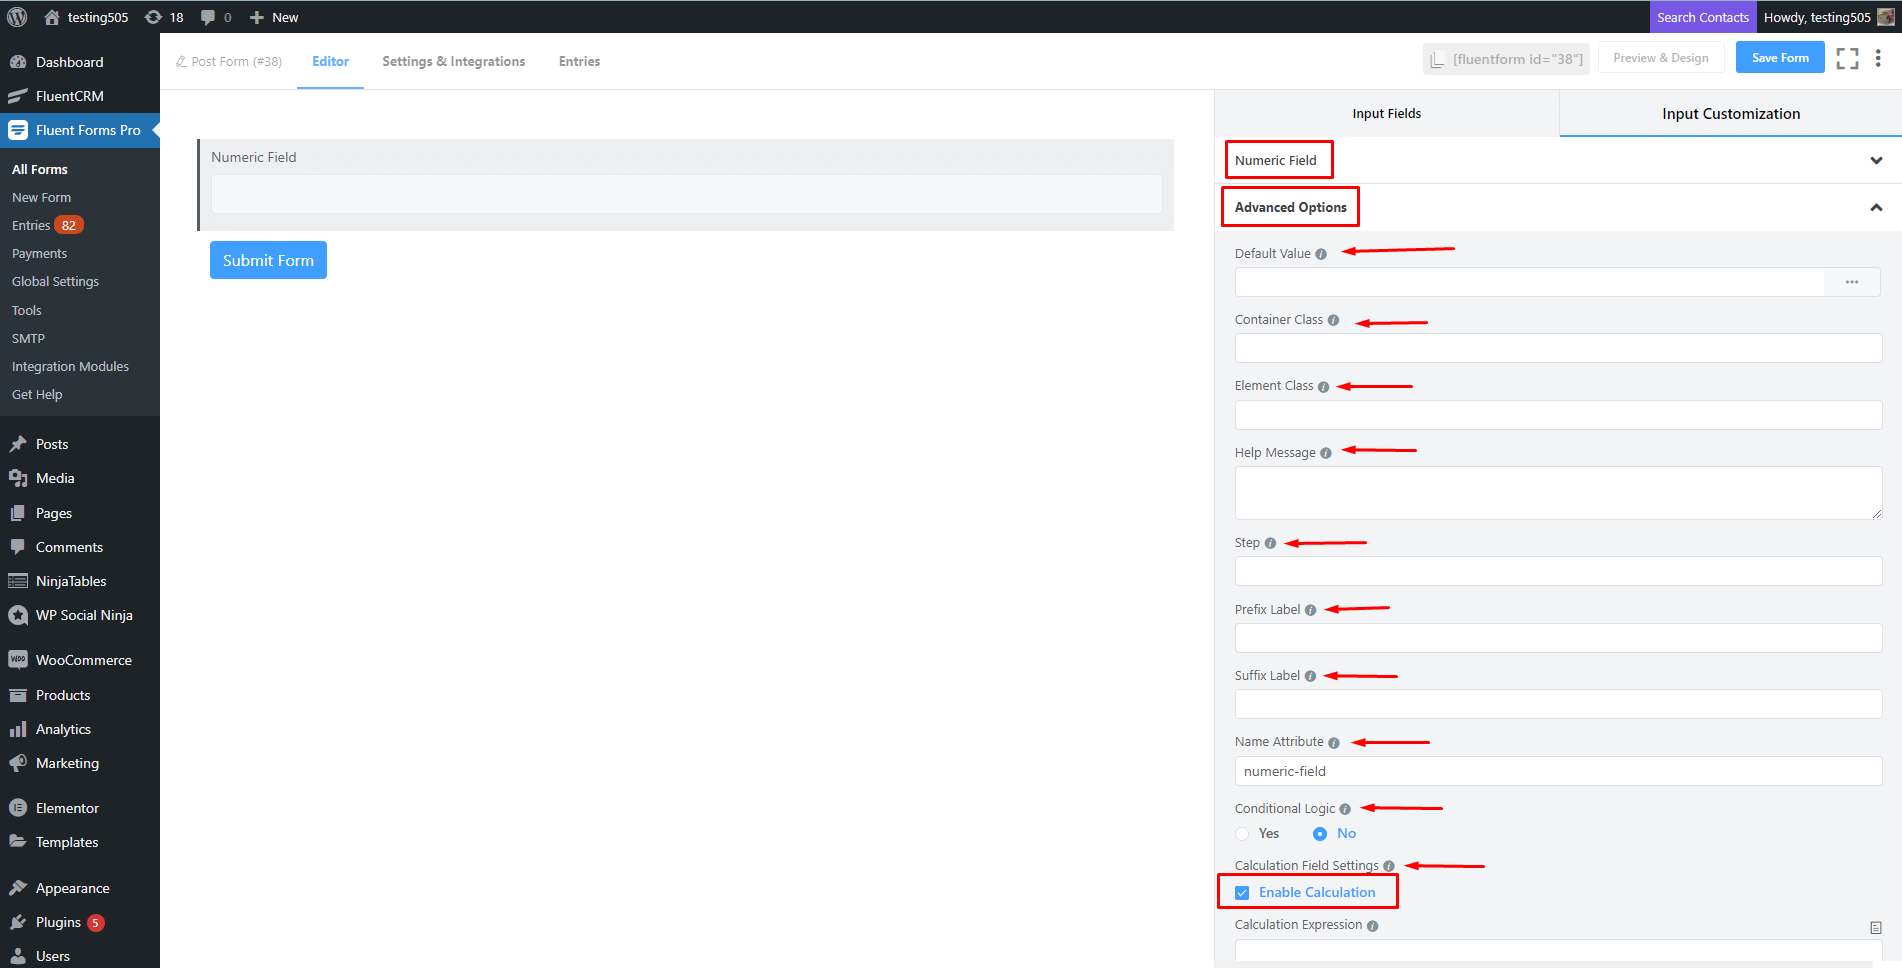This screenshot has height=968, width=1902.
Task: Expand the Numeric Field section chevron
Action: pyautogui.click(x=1876, y=161)
